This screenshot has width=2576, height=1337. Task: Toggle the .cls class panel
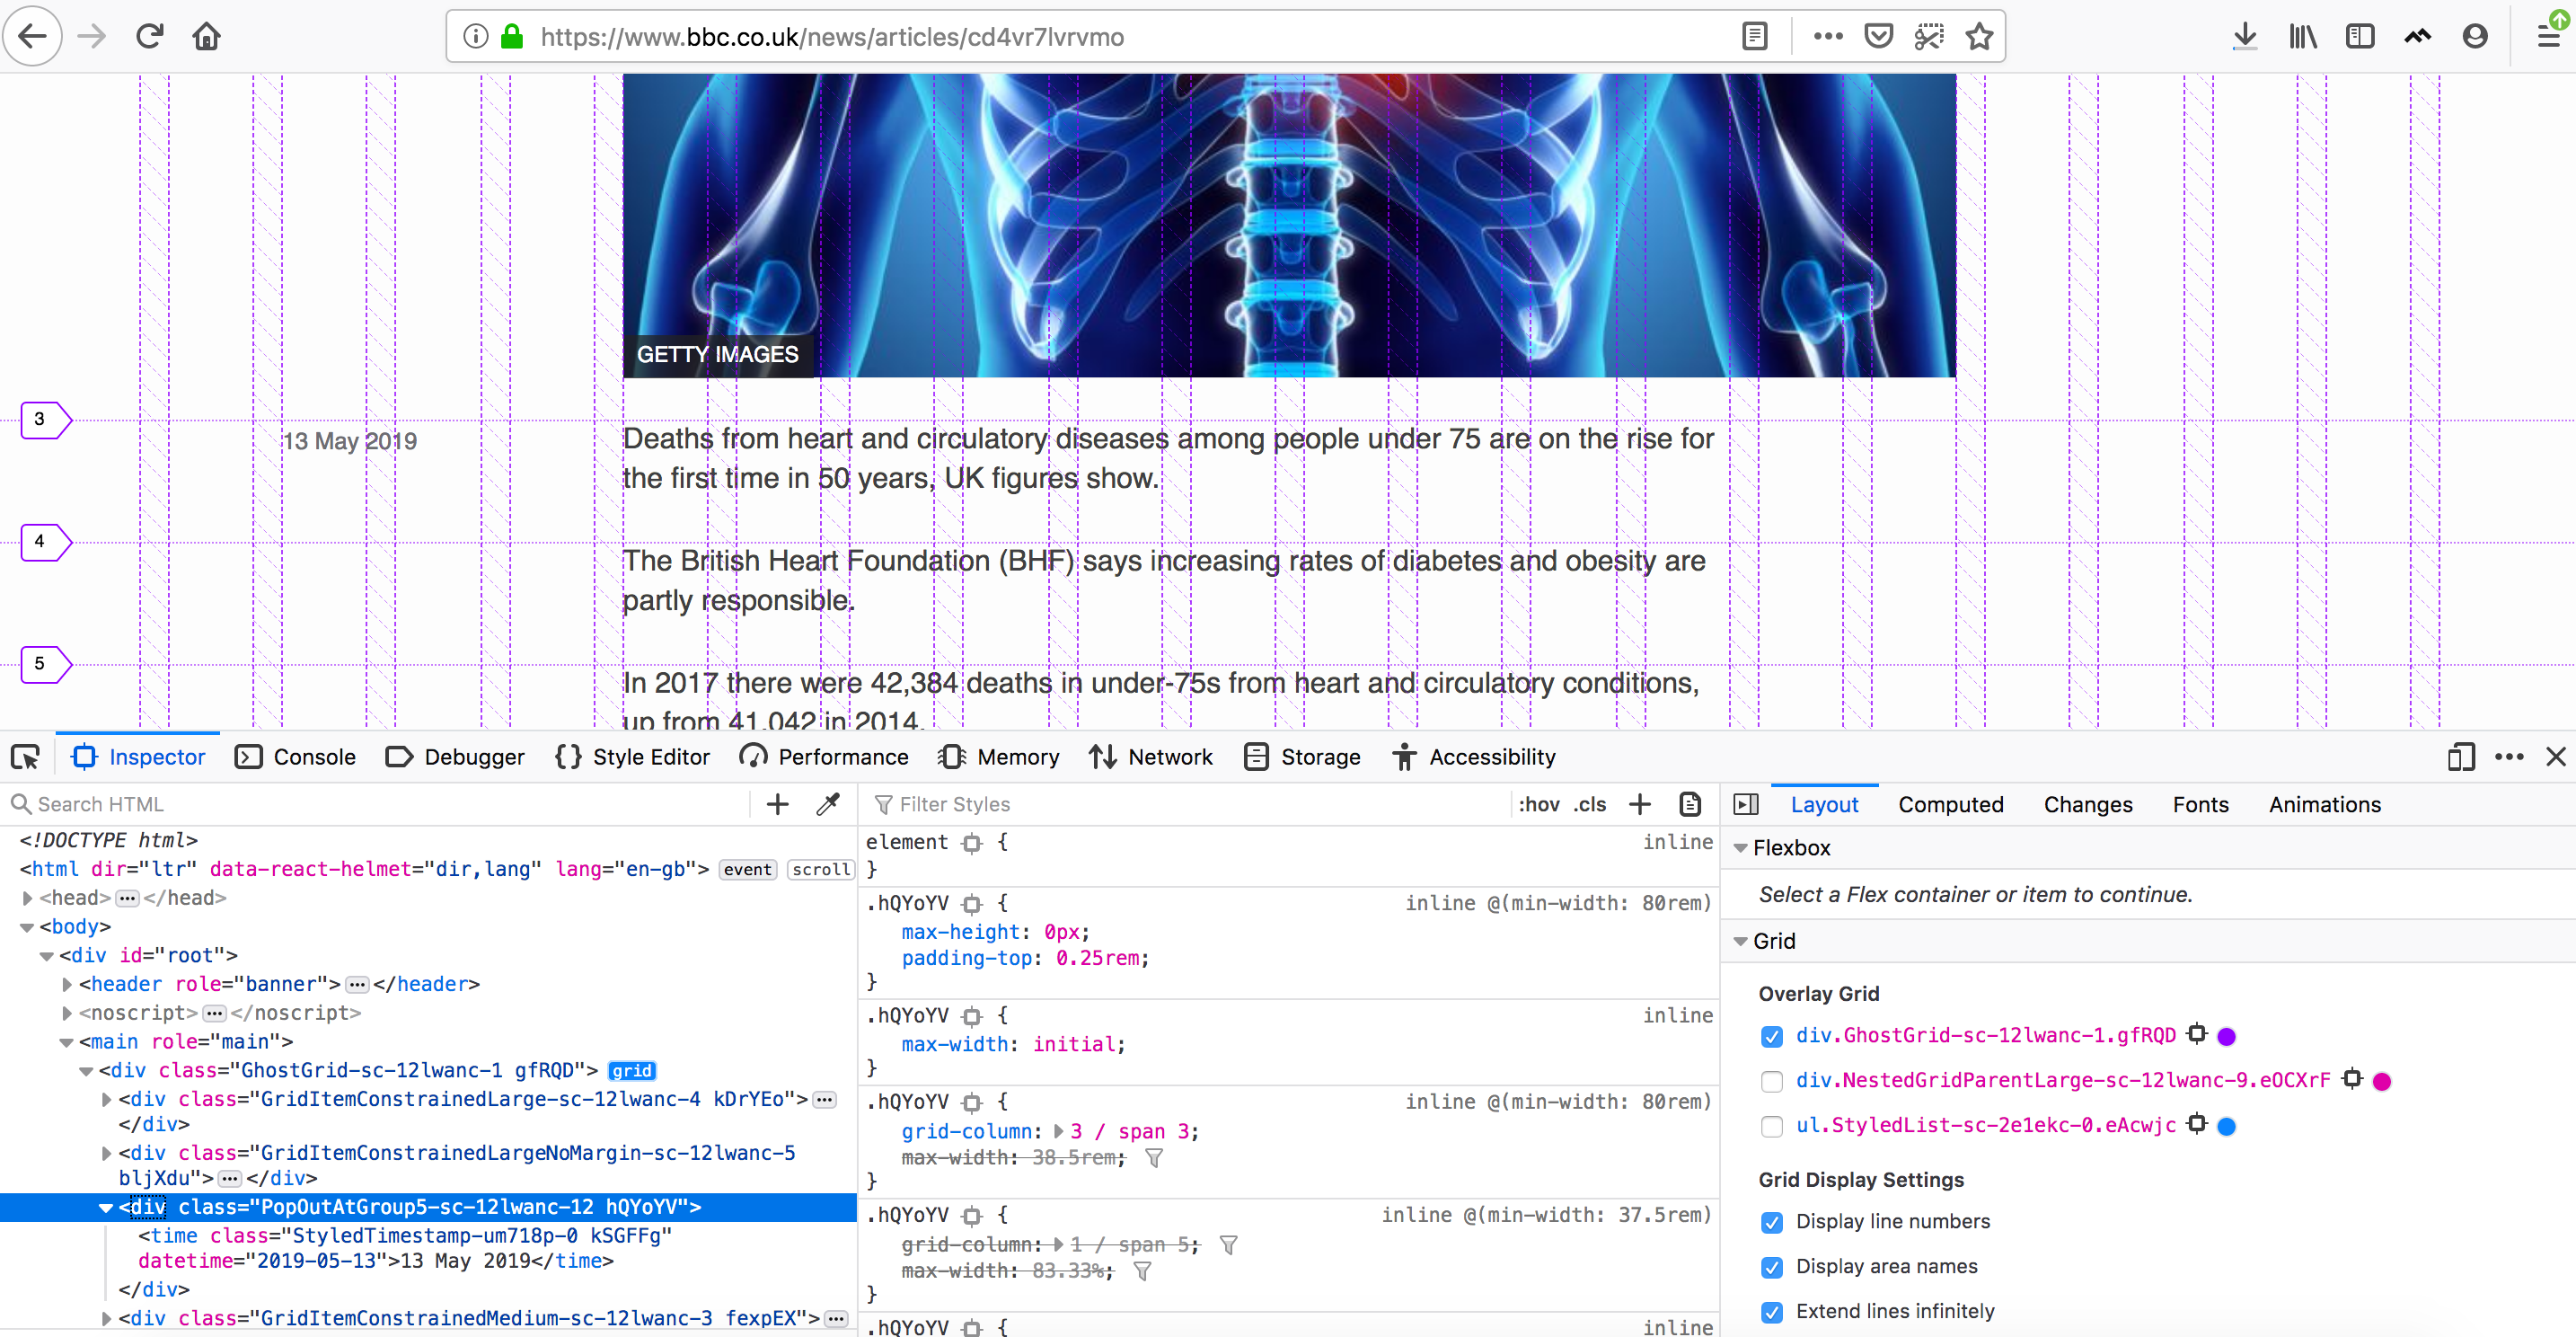point(1589,804)
